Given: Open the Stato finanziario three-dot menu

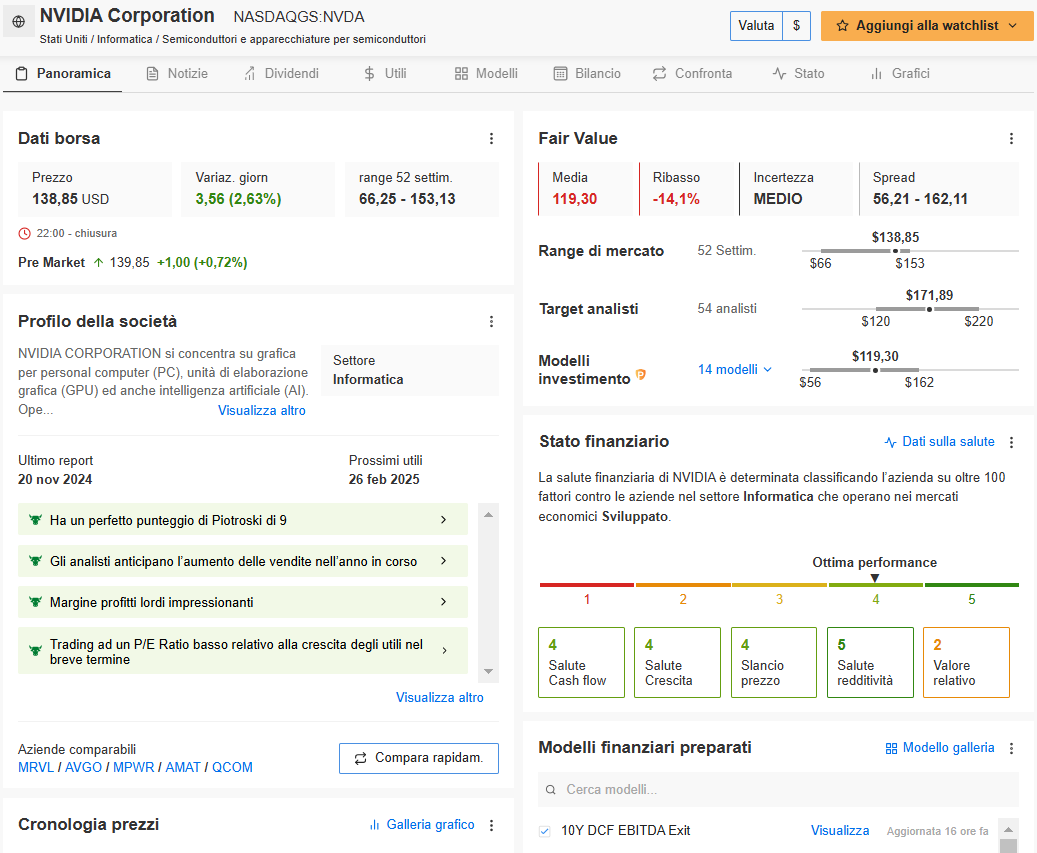Looking at the screenshot, I should click(x=1011, y=442).
